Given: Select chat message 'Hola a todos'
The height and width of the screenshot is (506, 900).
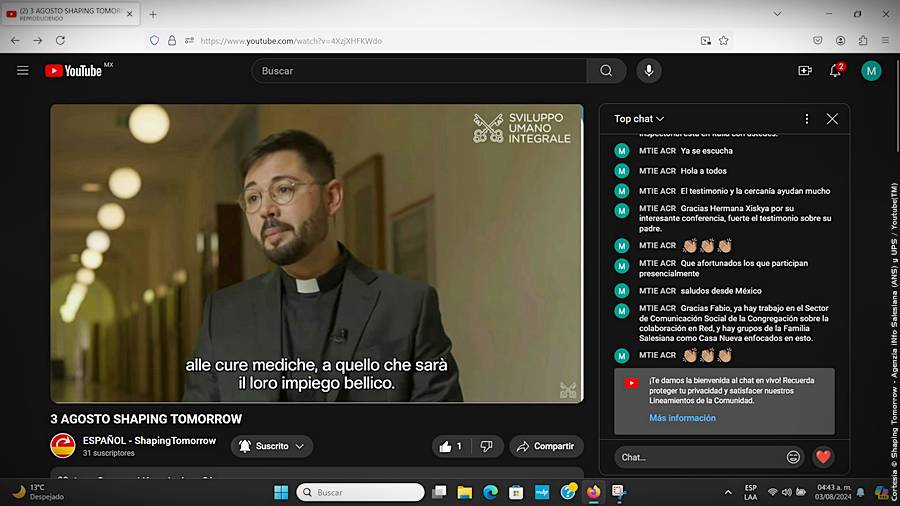Looking at the screenshot, I should coord(703,171).
